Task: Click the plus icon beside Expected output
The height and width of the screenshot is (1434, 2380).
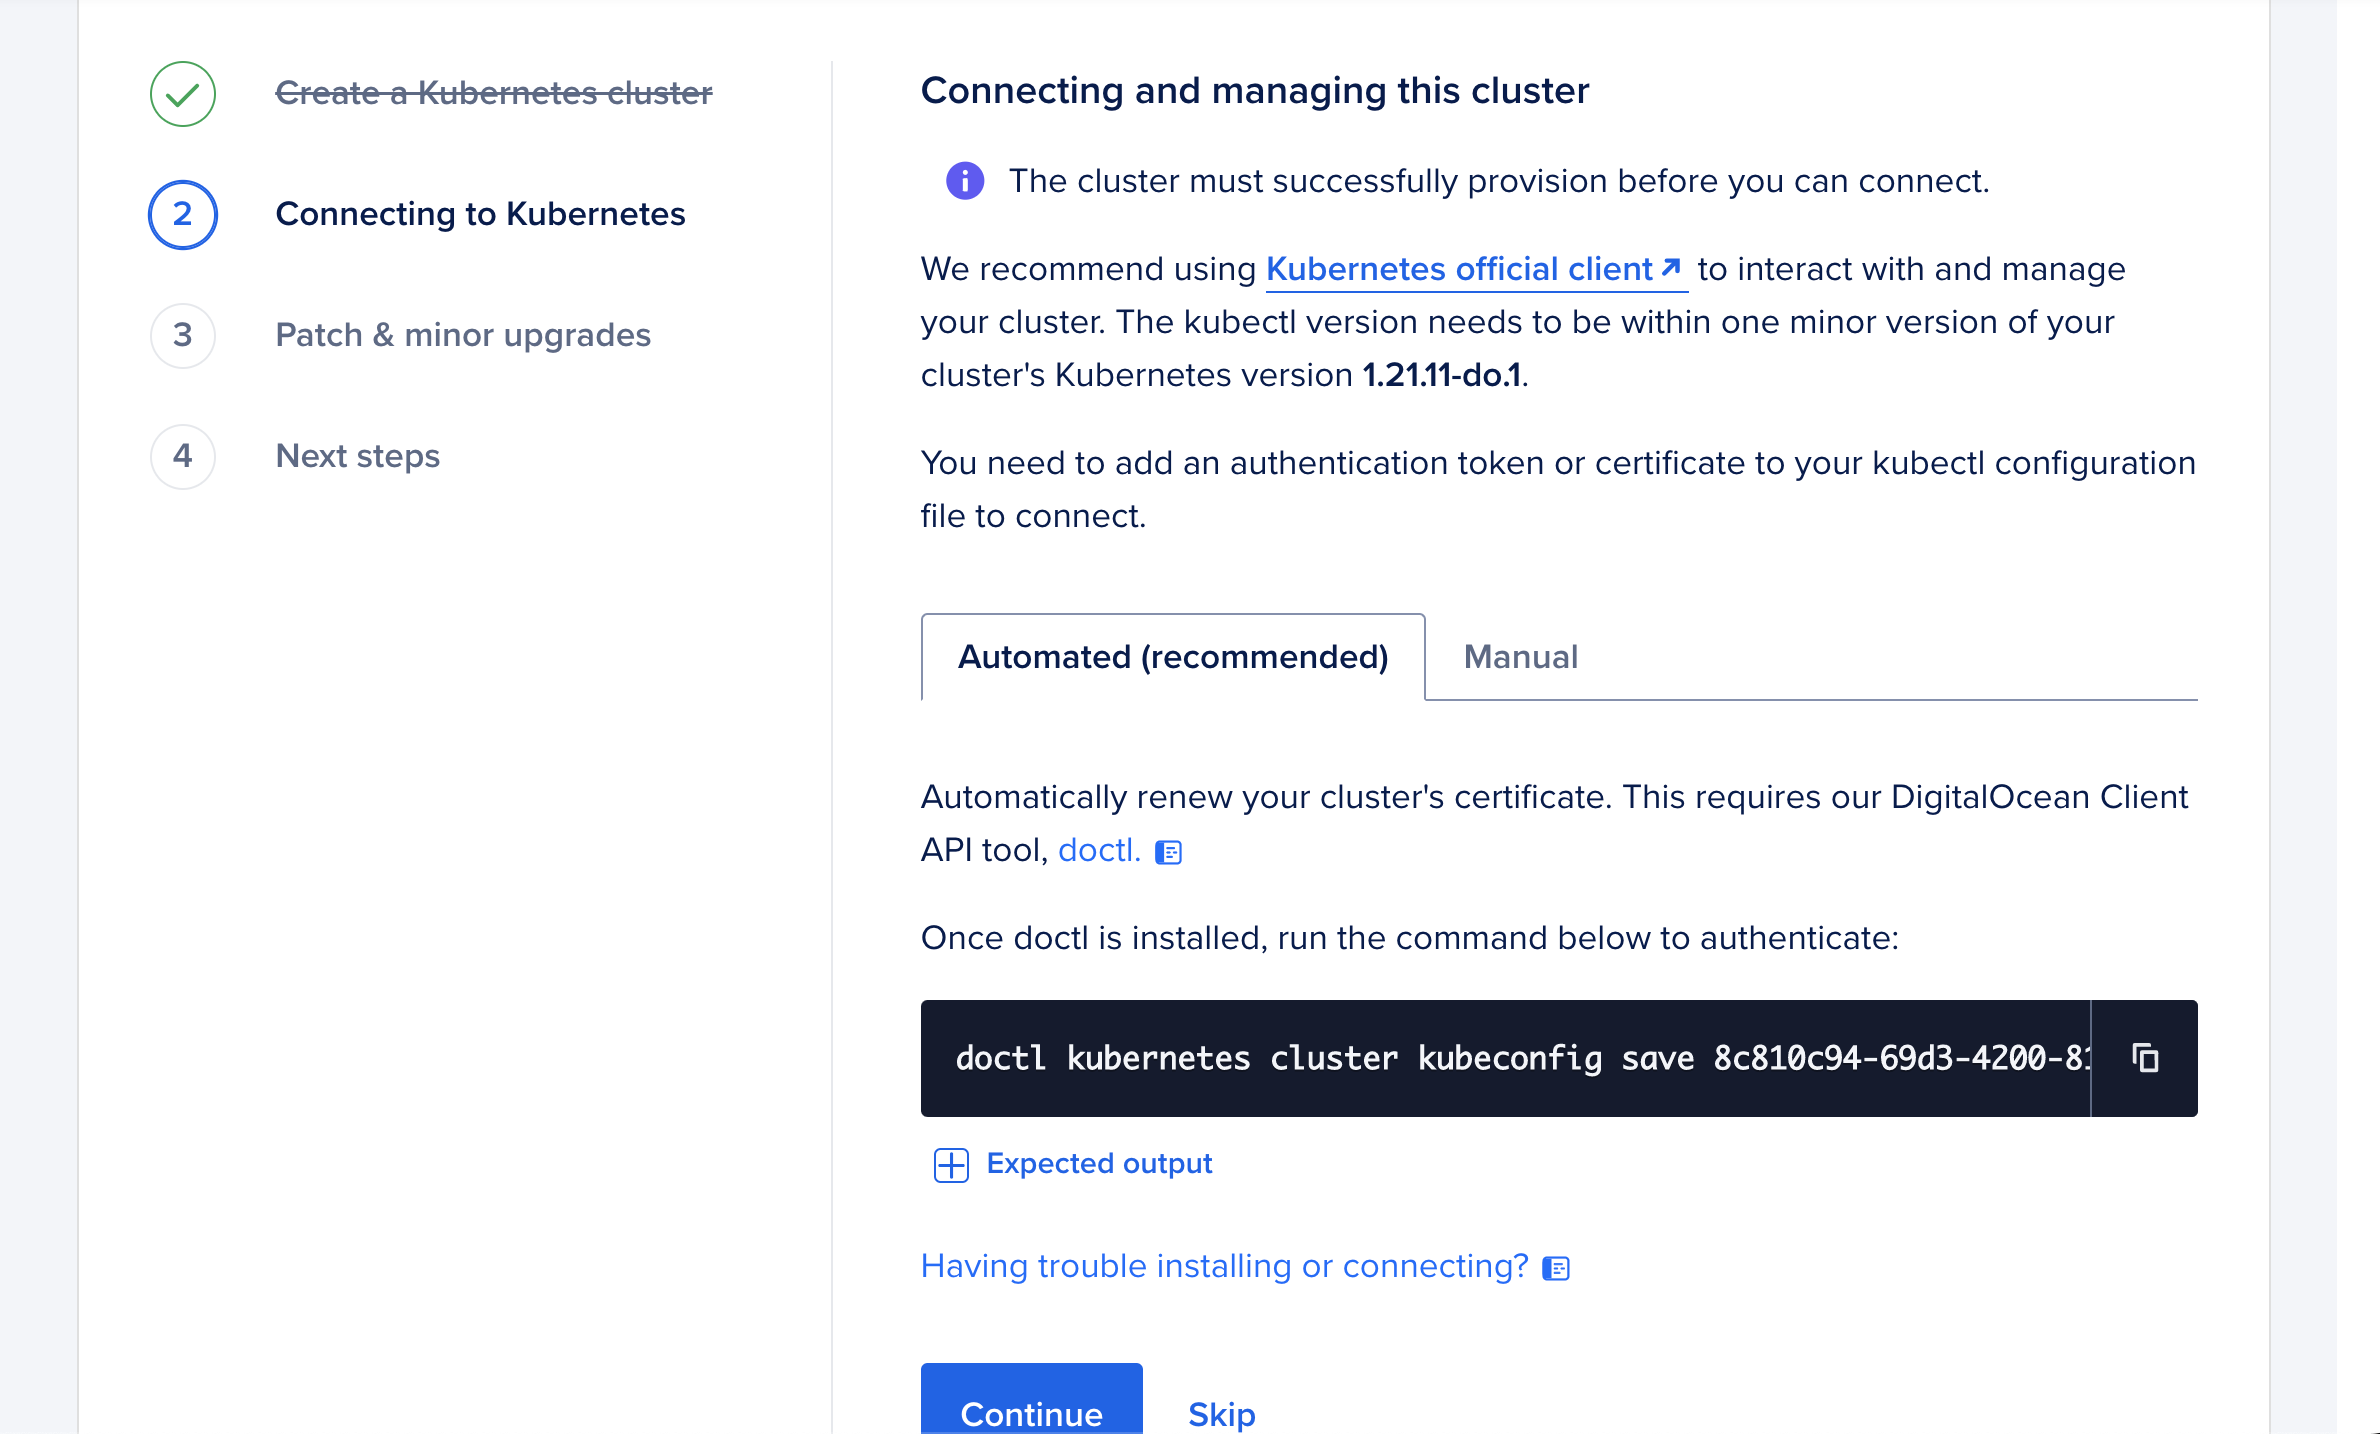Action: pyautogui.click(x=951, y=1165)
